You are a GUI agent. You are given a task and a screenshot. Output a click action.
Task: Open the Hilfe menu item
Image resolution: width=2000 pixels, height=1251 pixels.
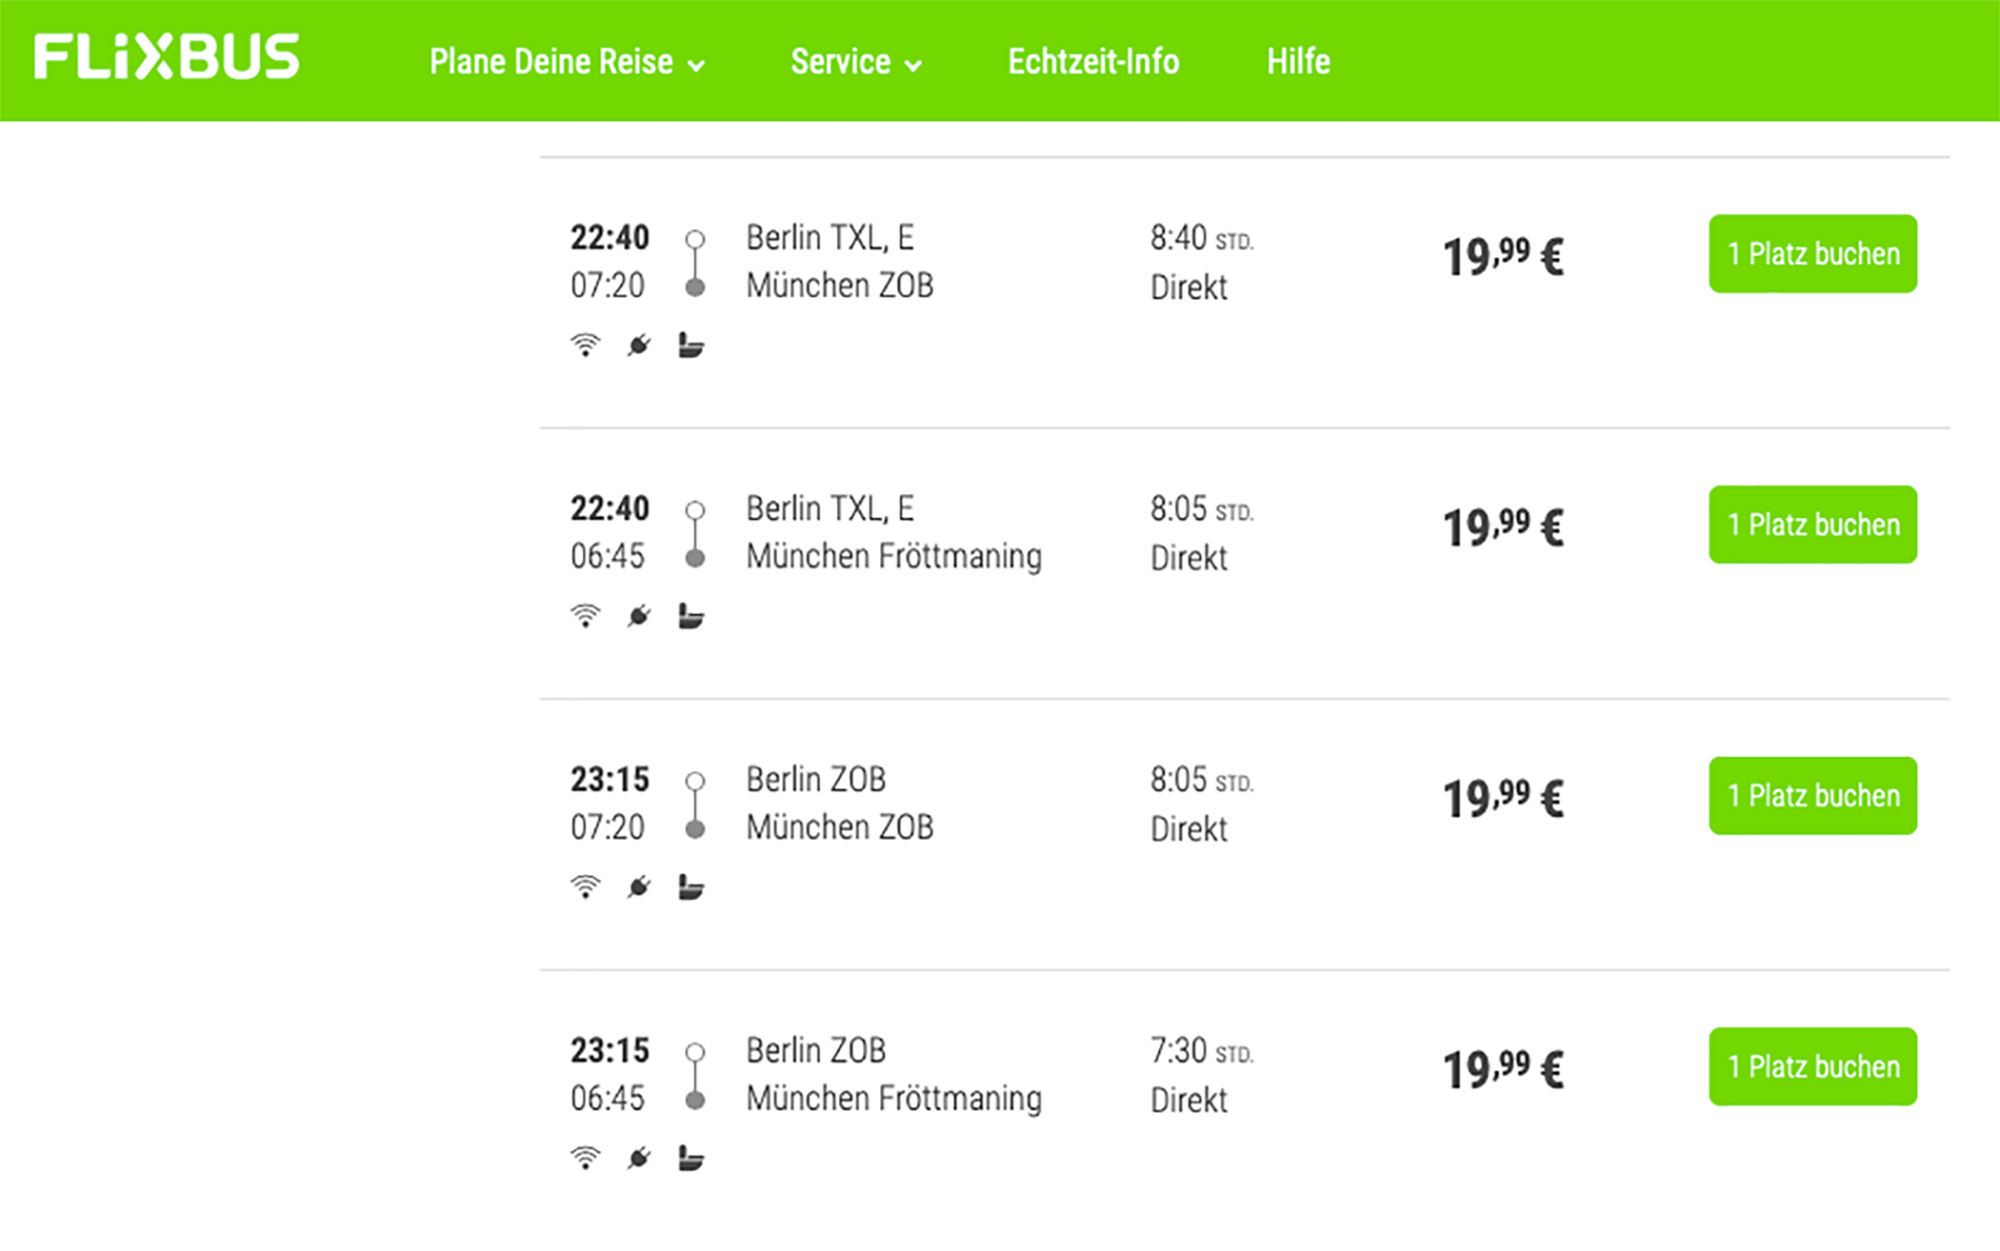click(1298, 62)
